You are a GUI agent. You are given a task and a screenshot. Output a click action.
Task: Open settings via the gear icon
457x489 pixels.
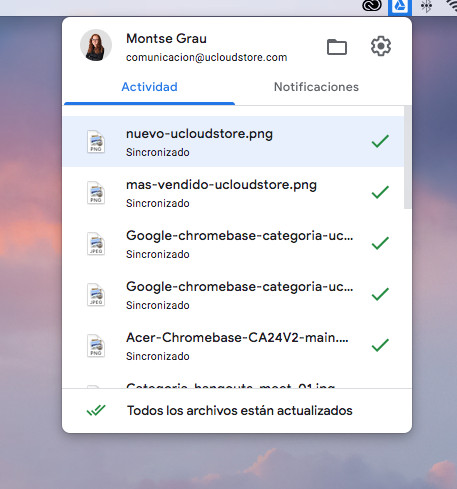click(381, 46)
